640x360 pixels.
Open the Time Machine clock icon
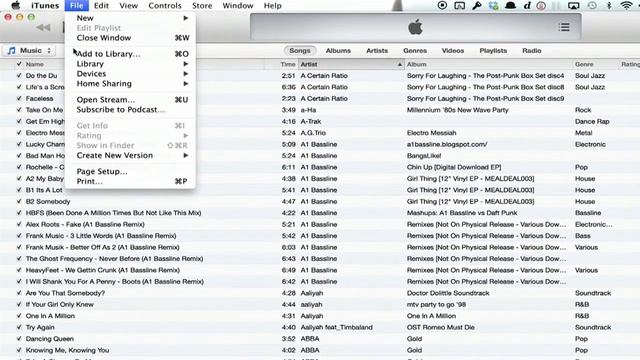[x=592, y=5]
